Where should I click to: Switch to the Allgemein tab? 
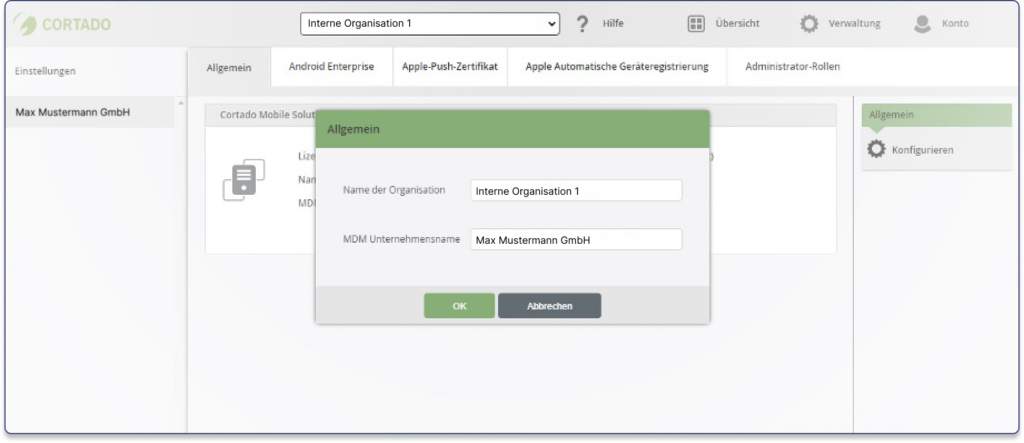click(x=229, y=67)
